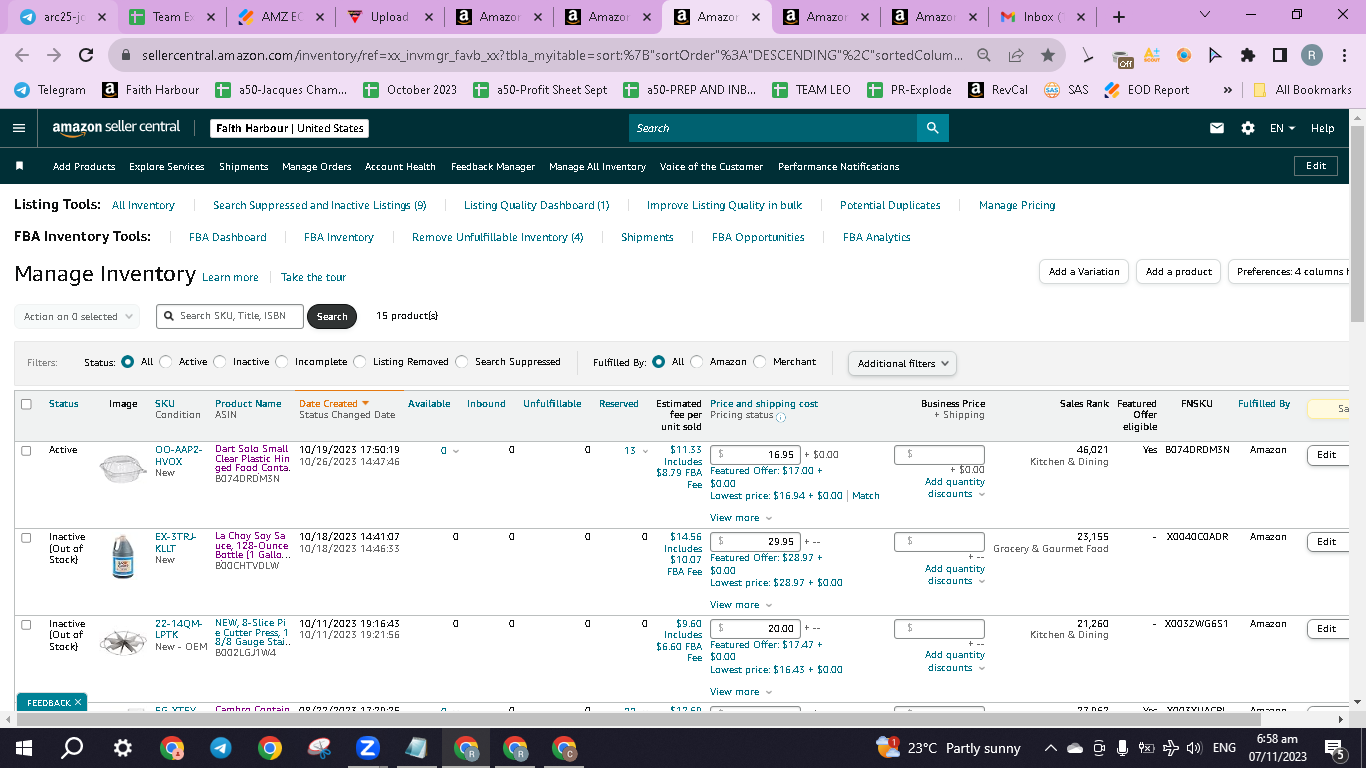Open the Seller Central hamburger menu
Viewport: 1366px width, 768px height.
(19, 128)
